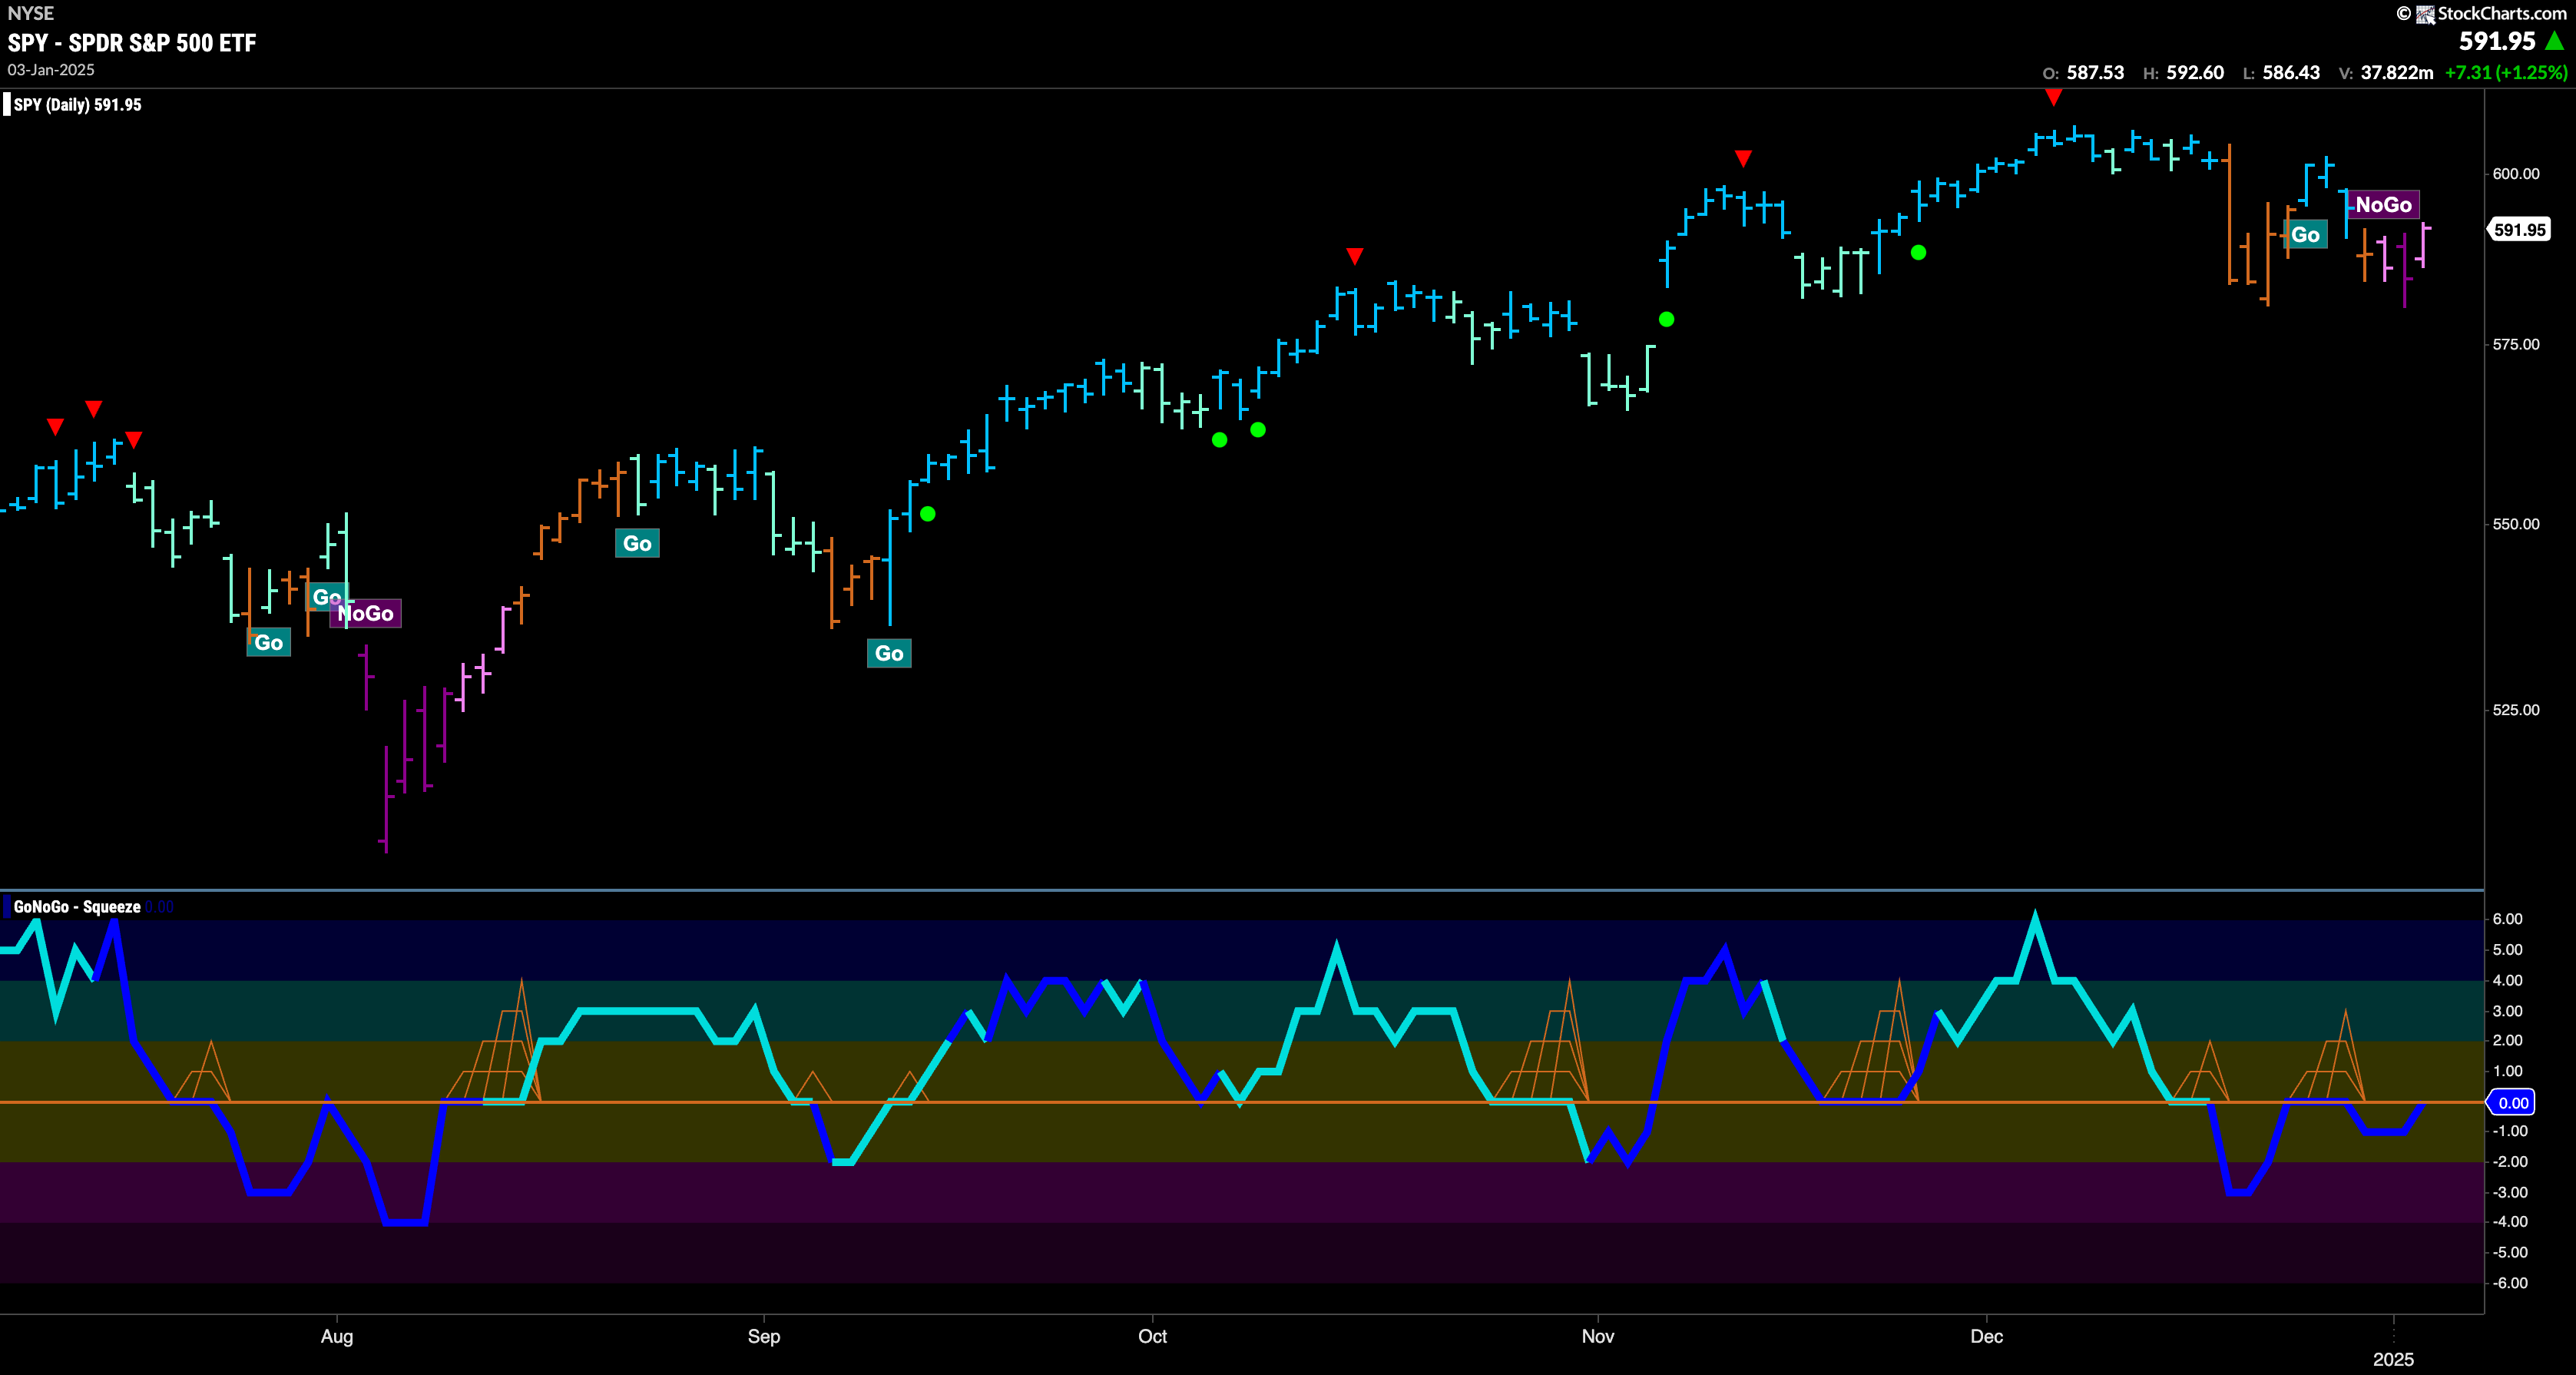
Task: Click the red triangle above mid-October bars
Action: 1354,257
